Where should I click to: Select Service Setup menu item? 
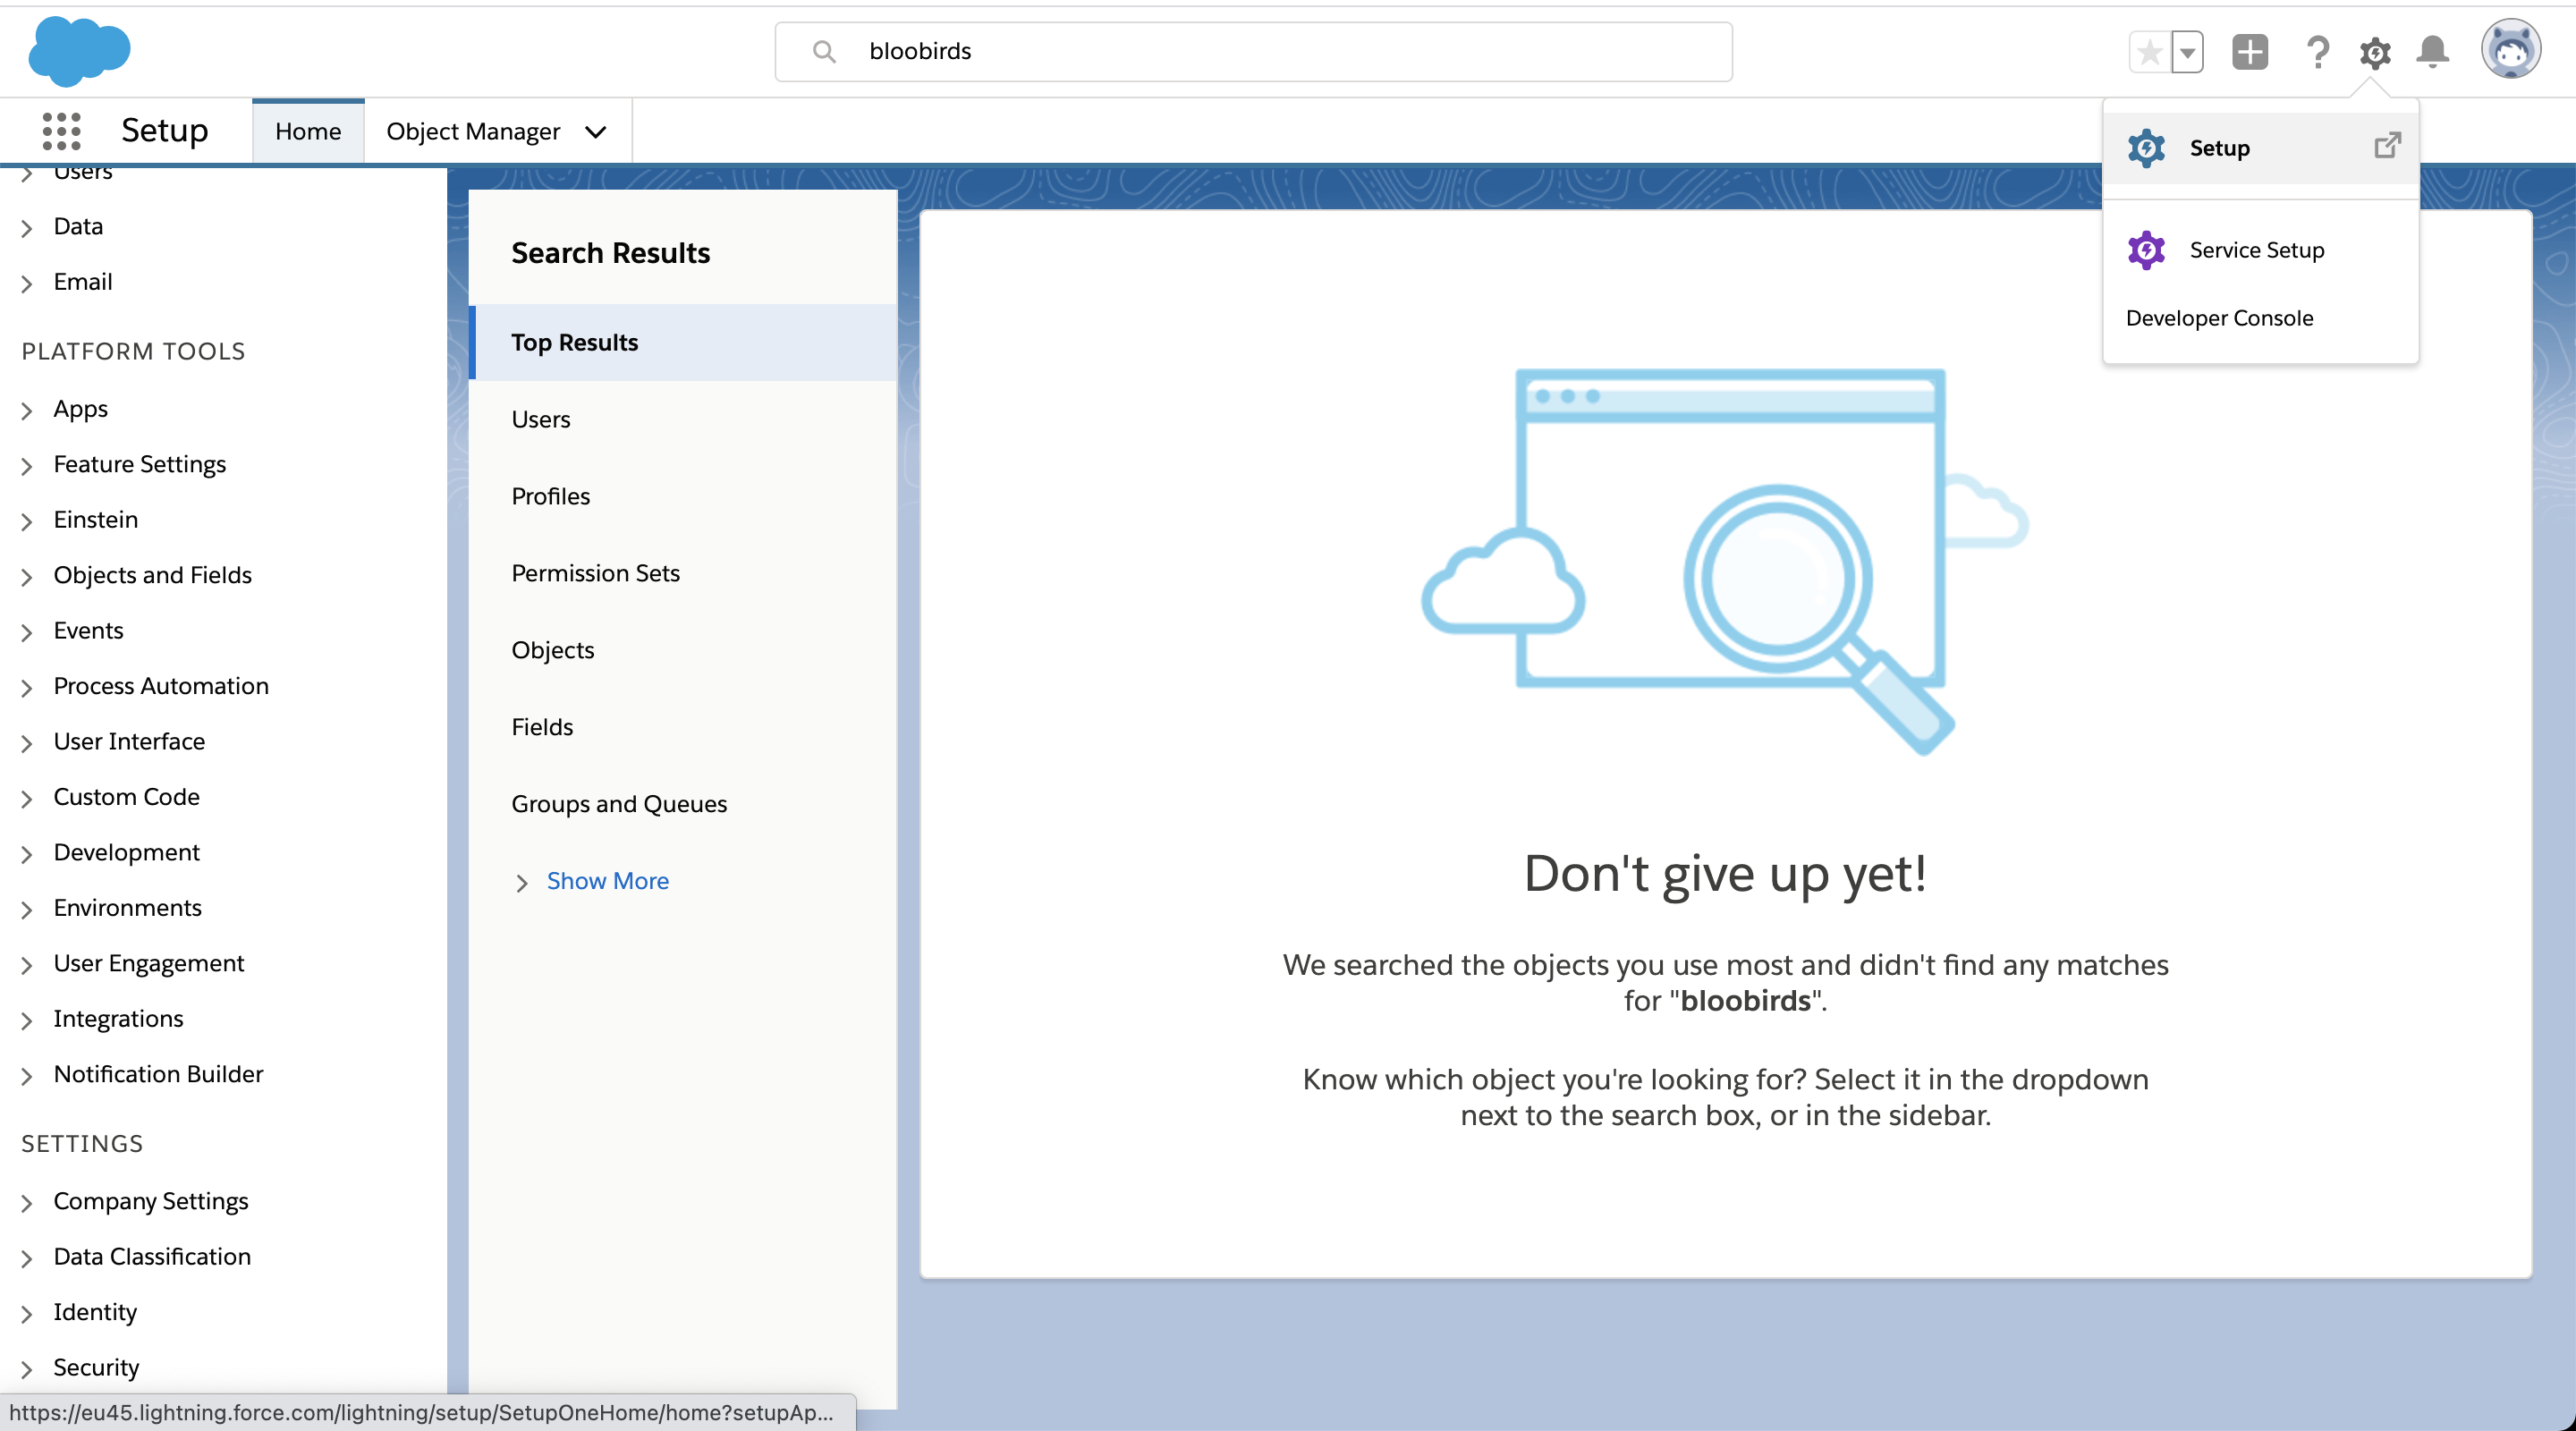pos(2260,250)
